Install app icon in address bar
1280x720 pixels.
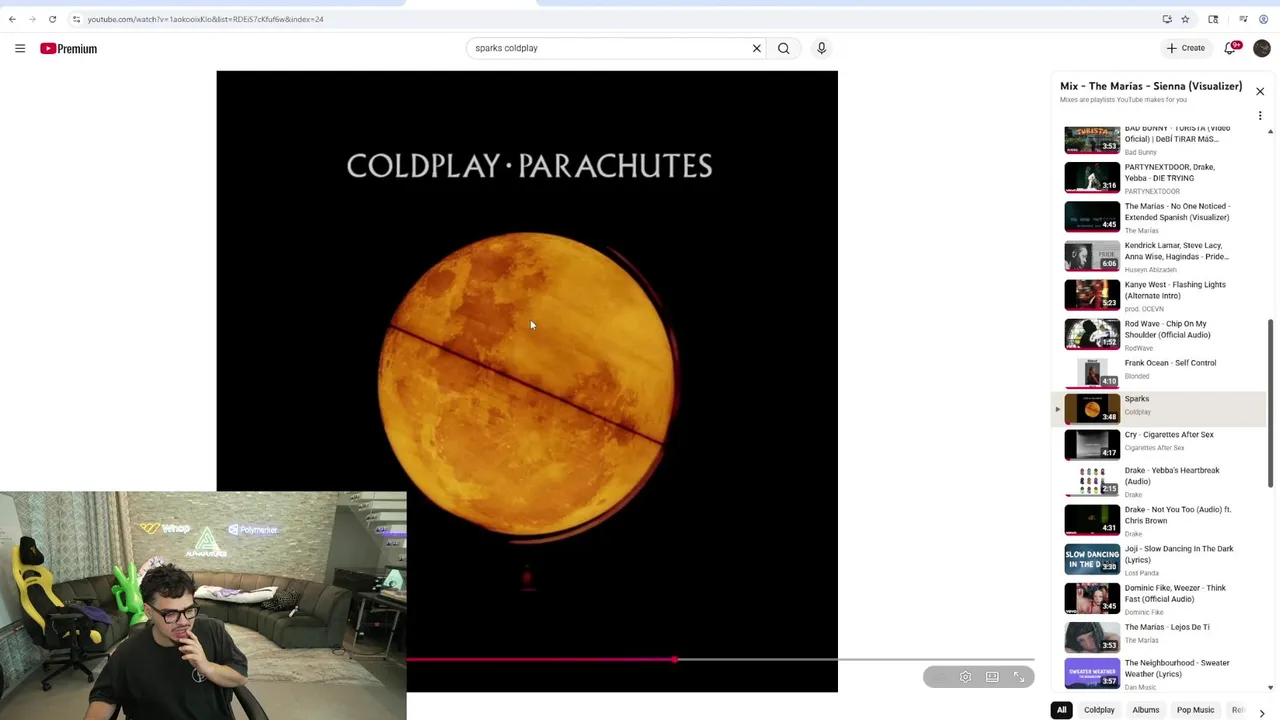pyautogui.click(x=1167, y=19)
